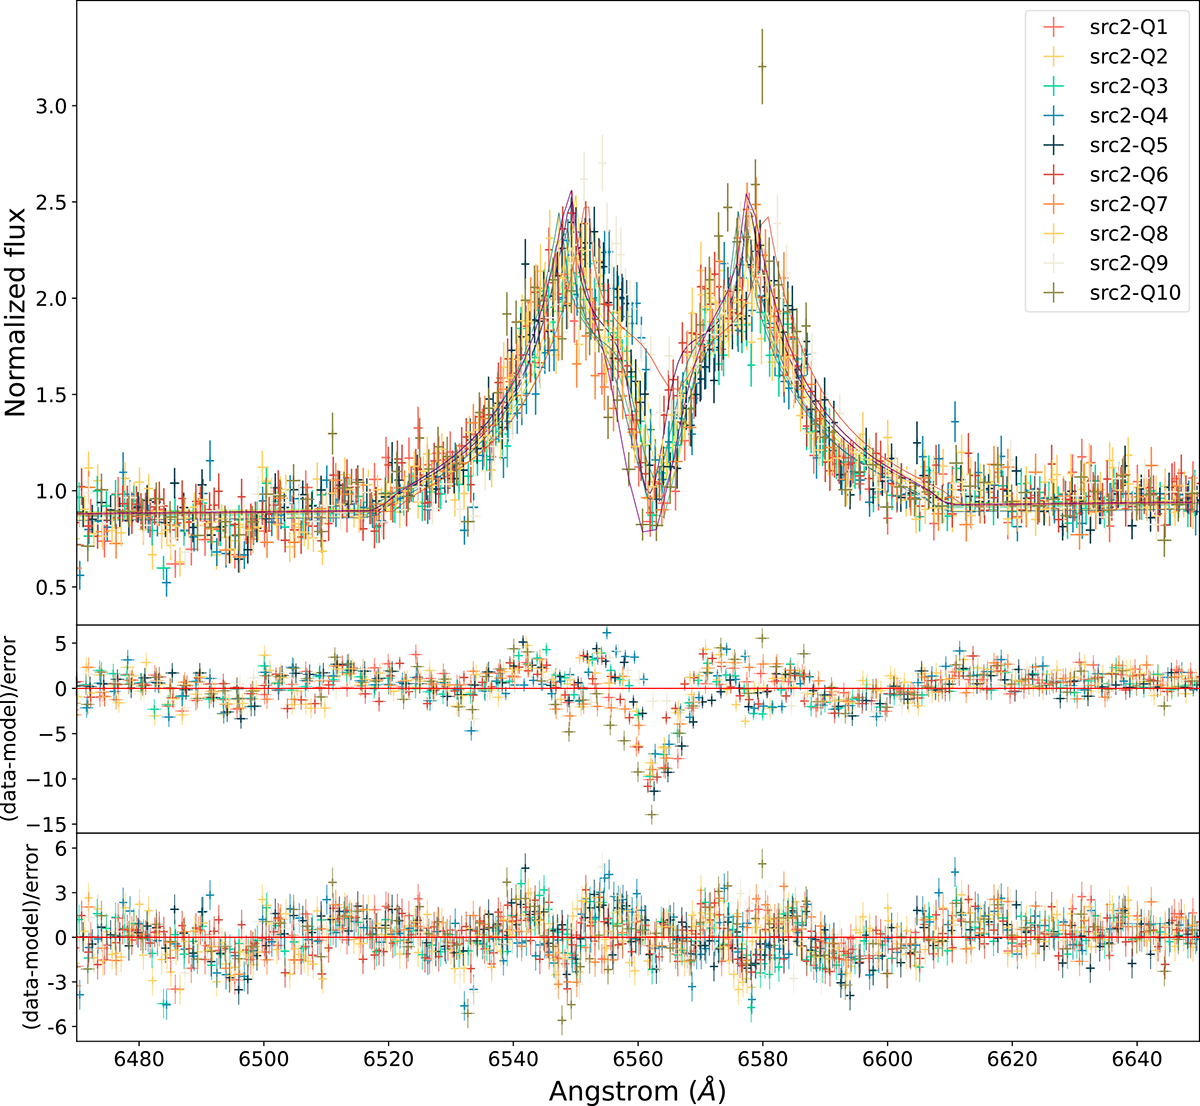Click the src2-Q4 legend marker
This screenshot has width=1200, height=1106.
(x=1054, y=116)
